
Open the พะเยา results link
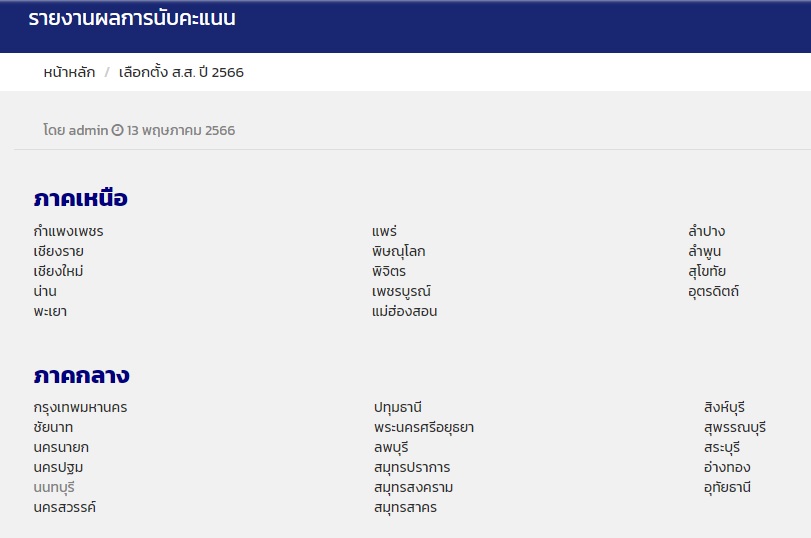click(50, 311)
